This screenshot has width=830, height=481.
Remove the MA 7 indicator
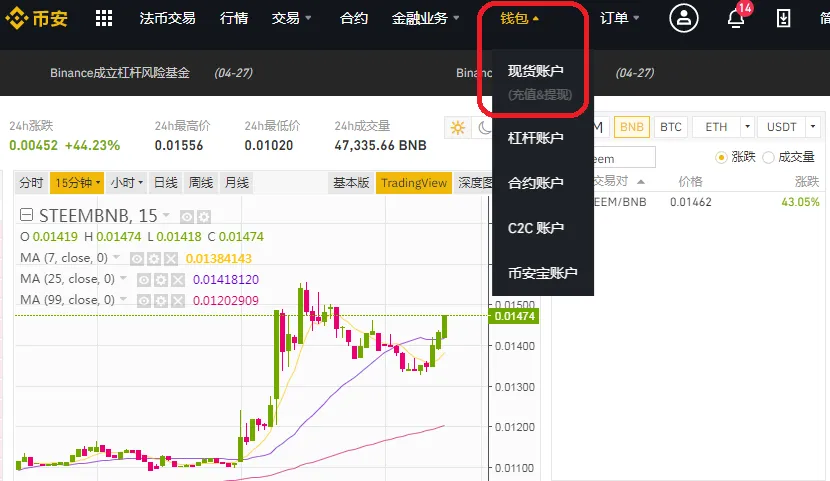pos(170,259)
